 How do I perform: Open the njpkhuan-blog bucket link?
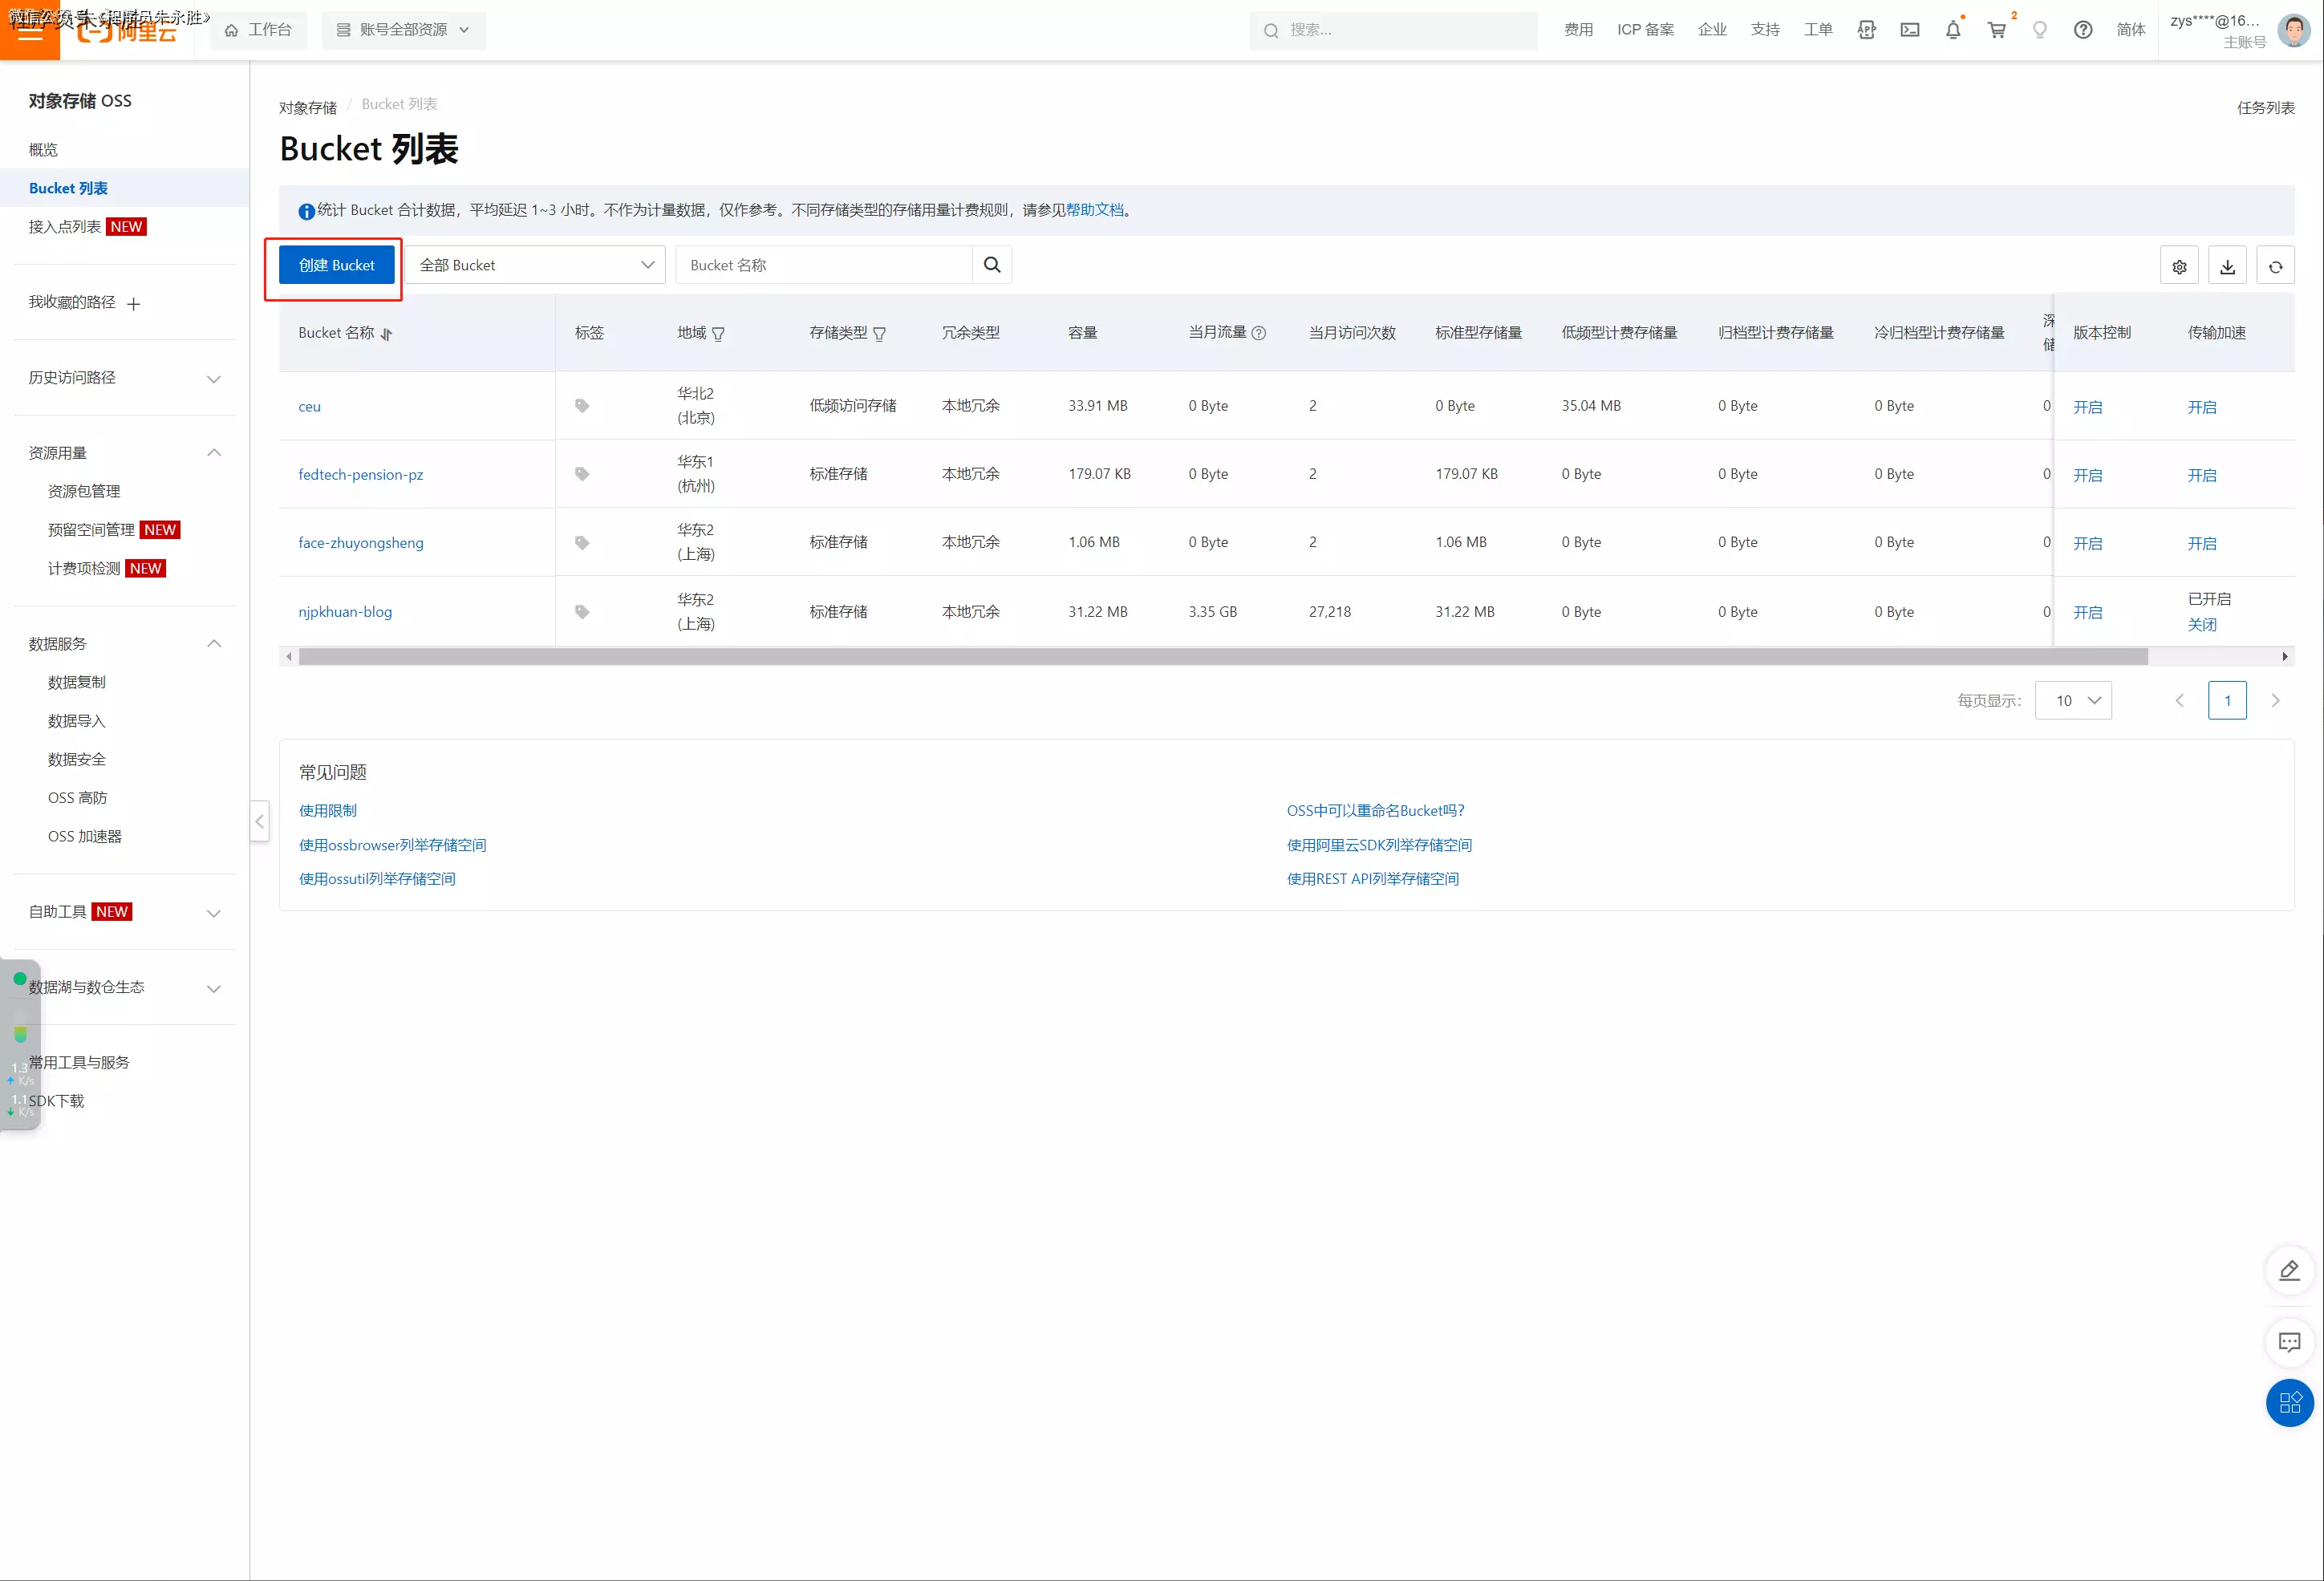pos(345,612)
